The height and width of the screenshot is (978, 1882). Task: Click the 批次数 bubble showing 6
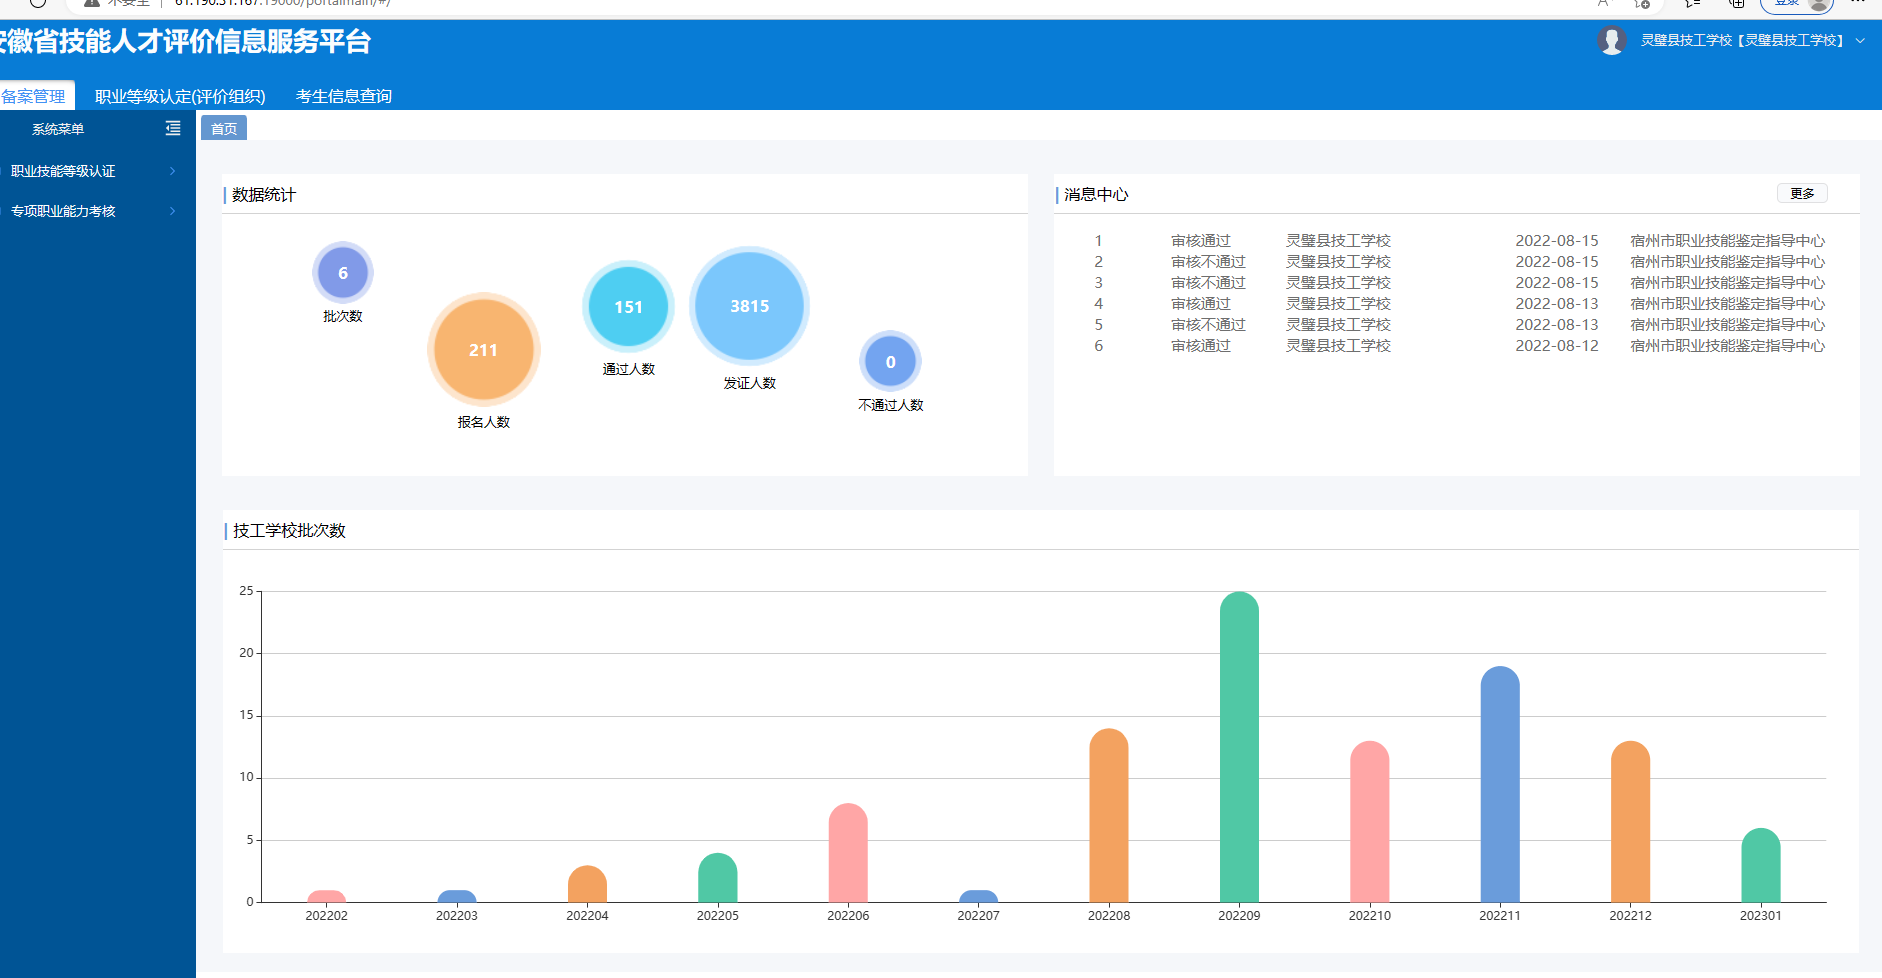click(x=343, y=272)
